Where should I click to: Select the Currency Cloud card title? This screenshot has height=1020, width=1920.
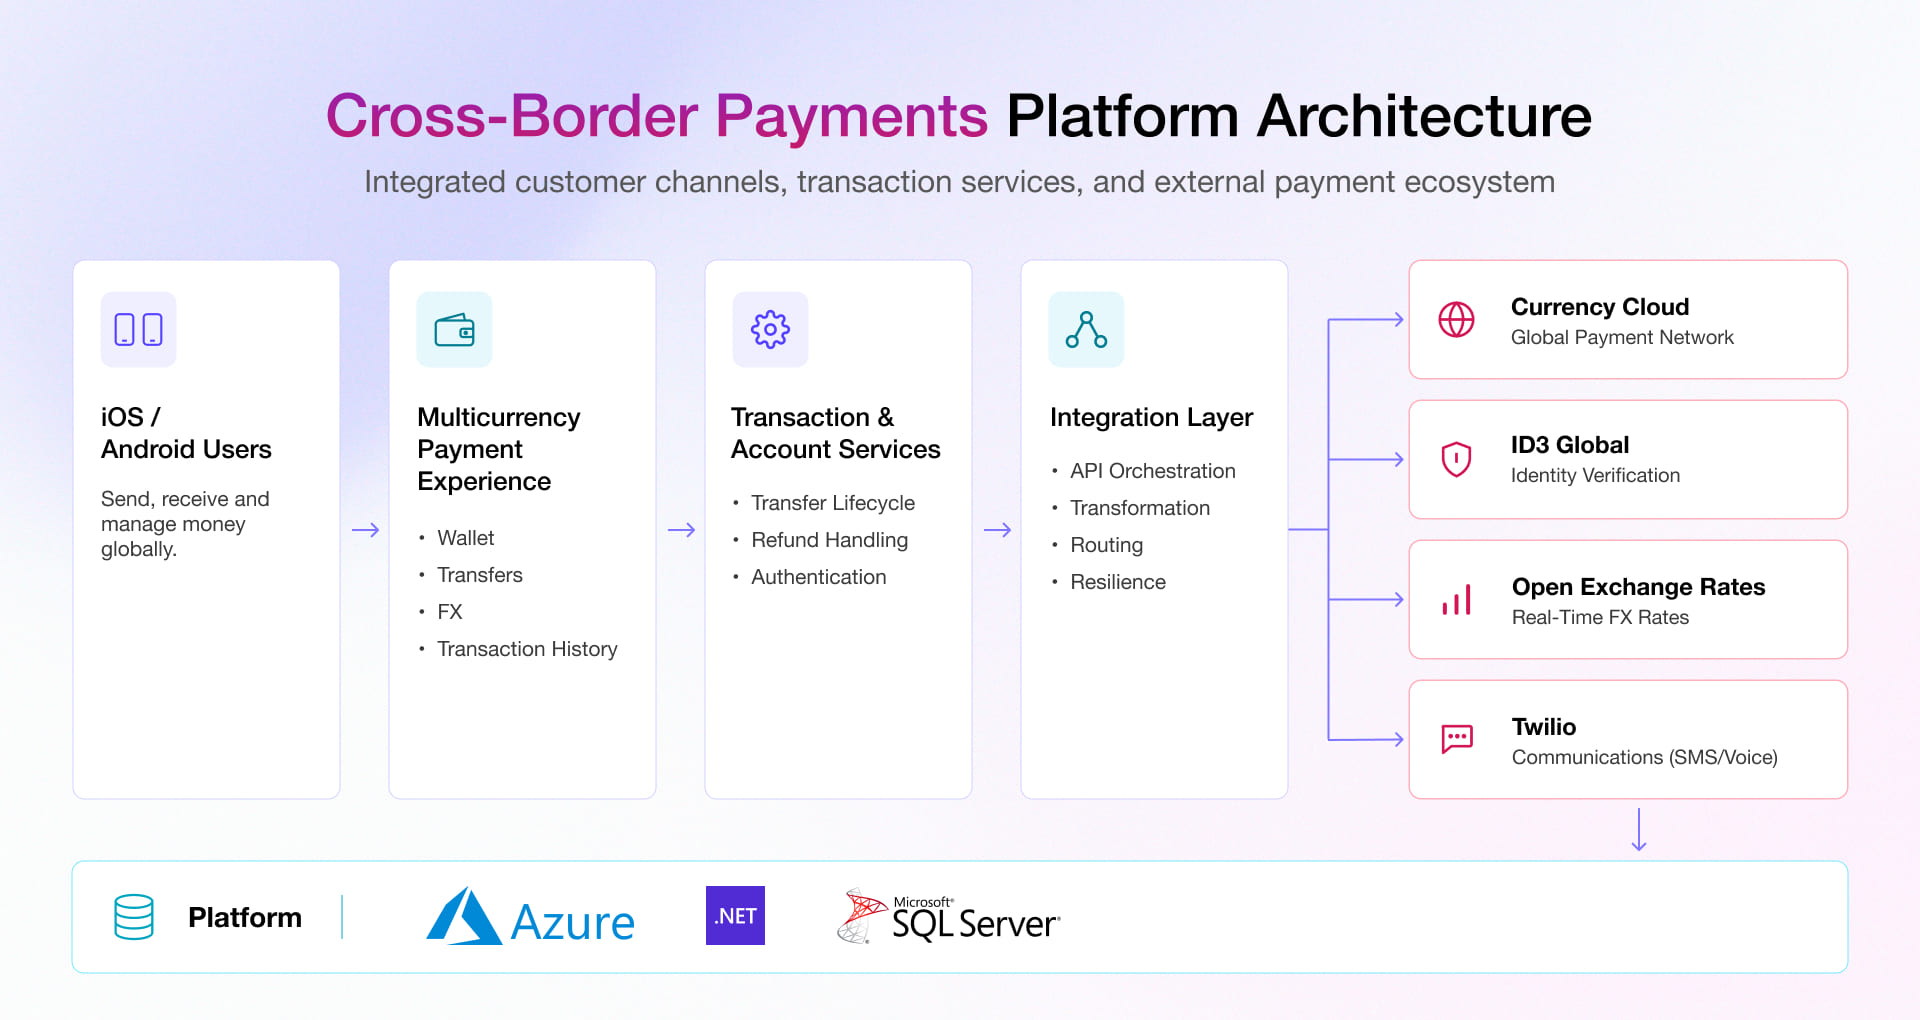coord(1599,307)
